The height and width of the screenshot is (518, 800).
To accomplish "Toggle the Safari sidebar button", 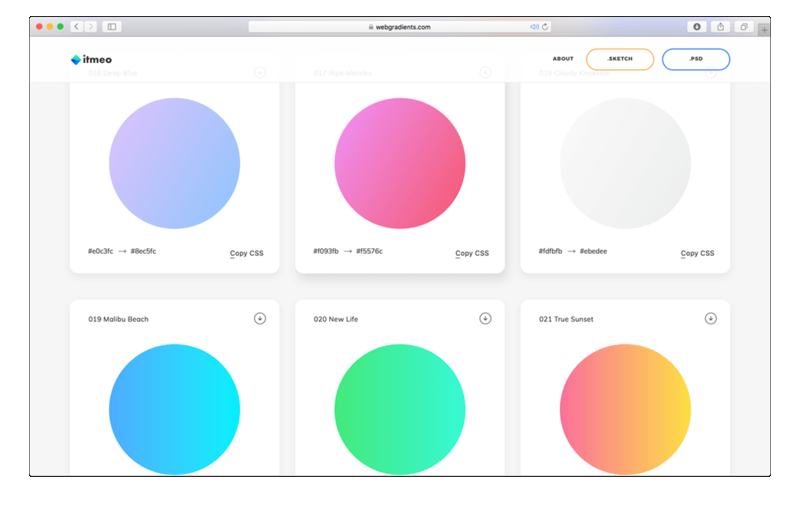I will (111, 27).
